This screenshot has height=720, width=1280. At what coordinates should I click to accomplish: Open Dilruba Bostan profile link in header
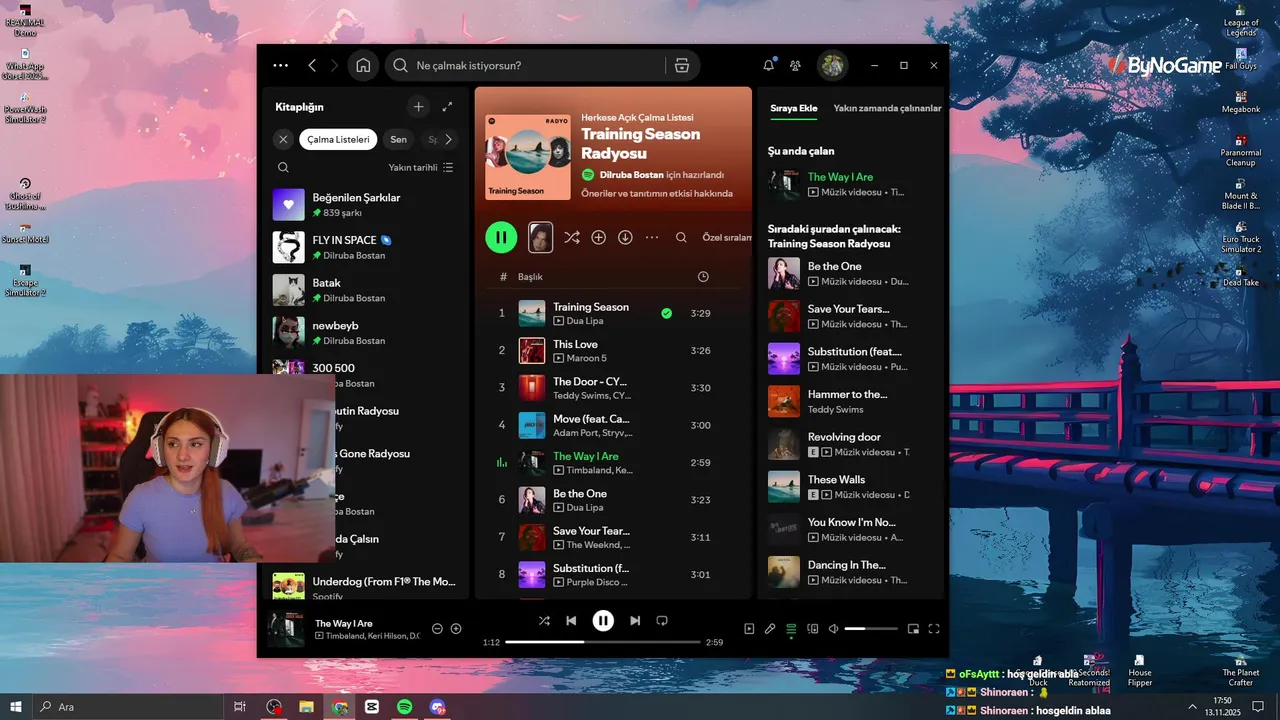click(x=631, y=174)
